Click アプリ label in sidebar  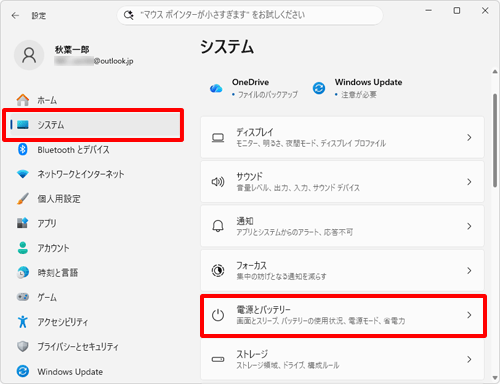click(47, 223)
